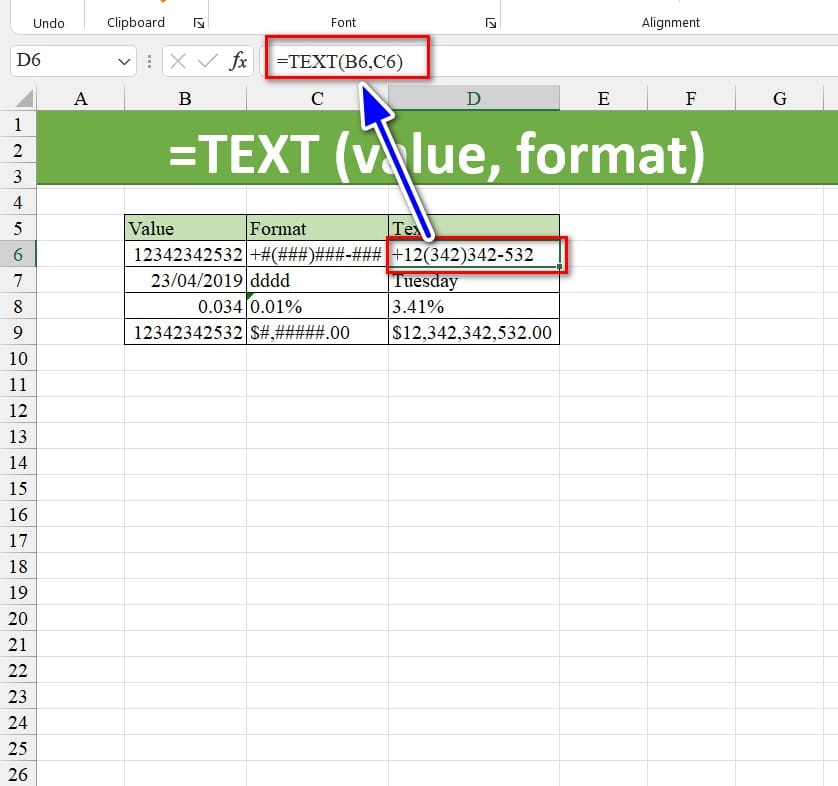Viewport: 838px width, 786px height.
Task: Click the Enter checkmark icon in formula bar
Action: point(208,62)
